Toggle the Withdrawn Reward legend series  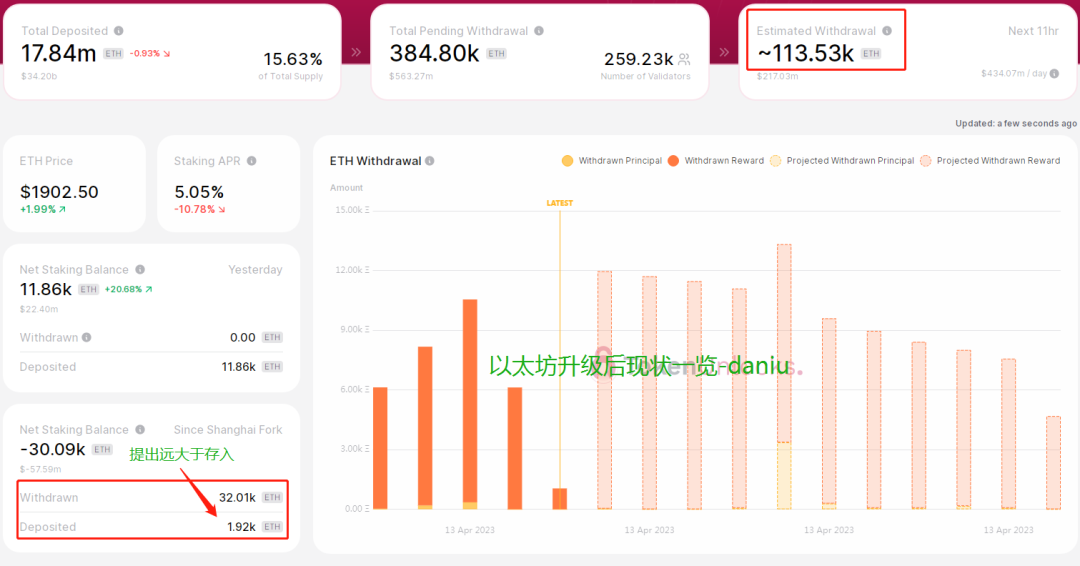pyautogui.click(x=716, y=161)
